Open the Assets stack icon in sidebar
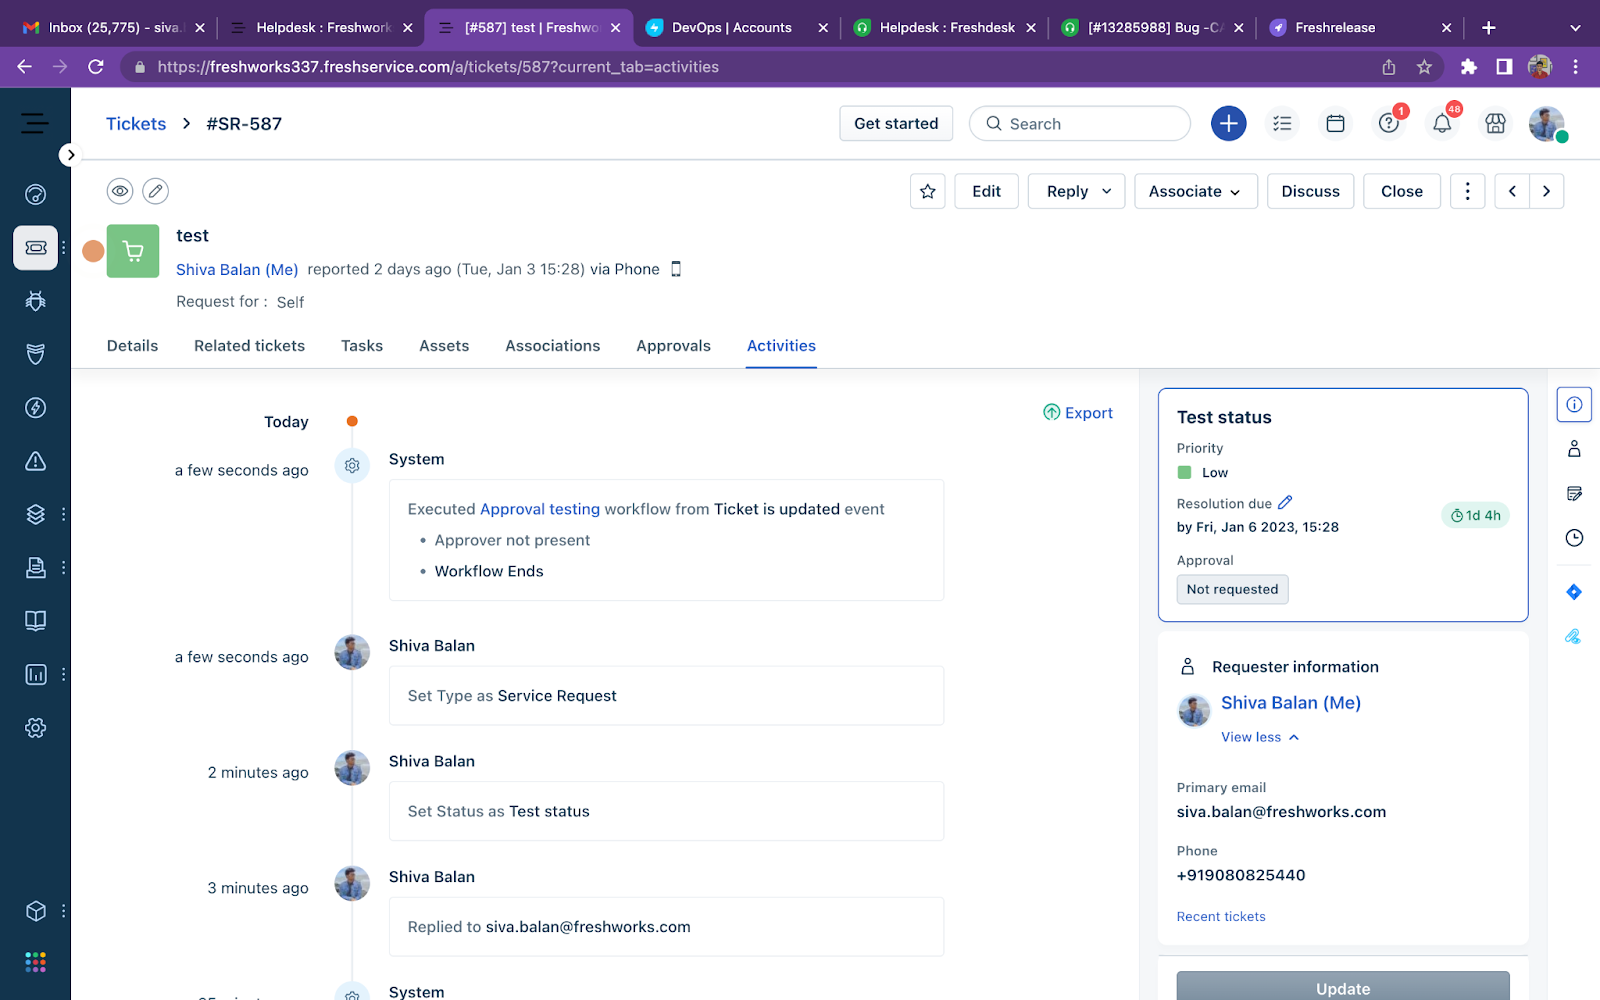This screenshot has width=1600, height=1000. point(35,514)
